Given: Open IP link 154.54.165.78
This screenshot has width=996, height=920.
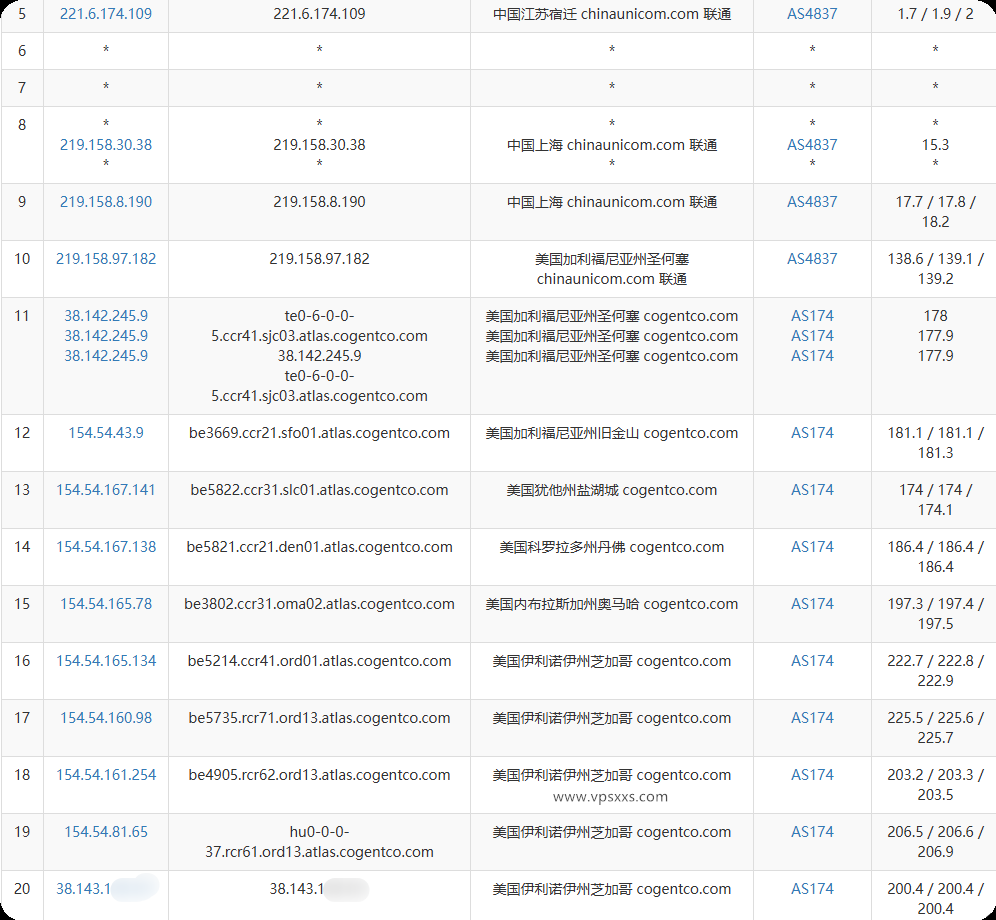Looking at the screenshot, I should (x=105, y=604).
